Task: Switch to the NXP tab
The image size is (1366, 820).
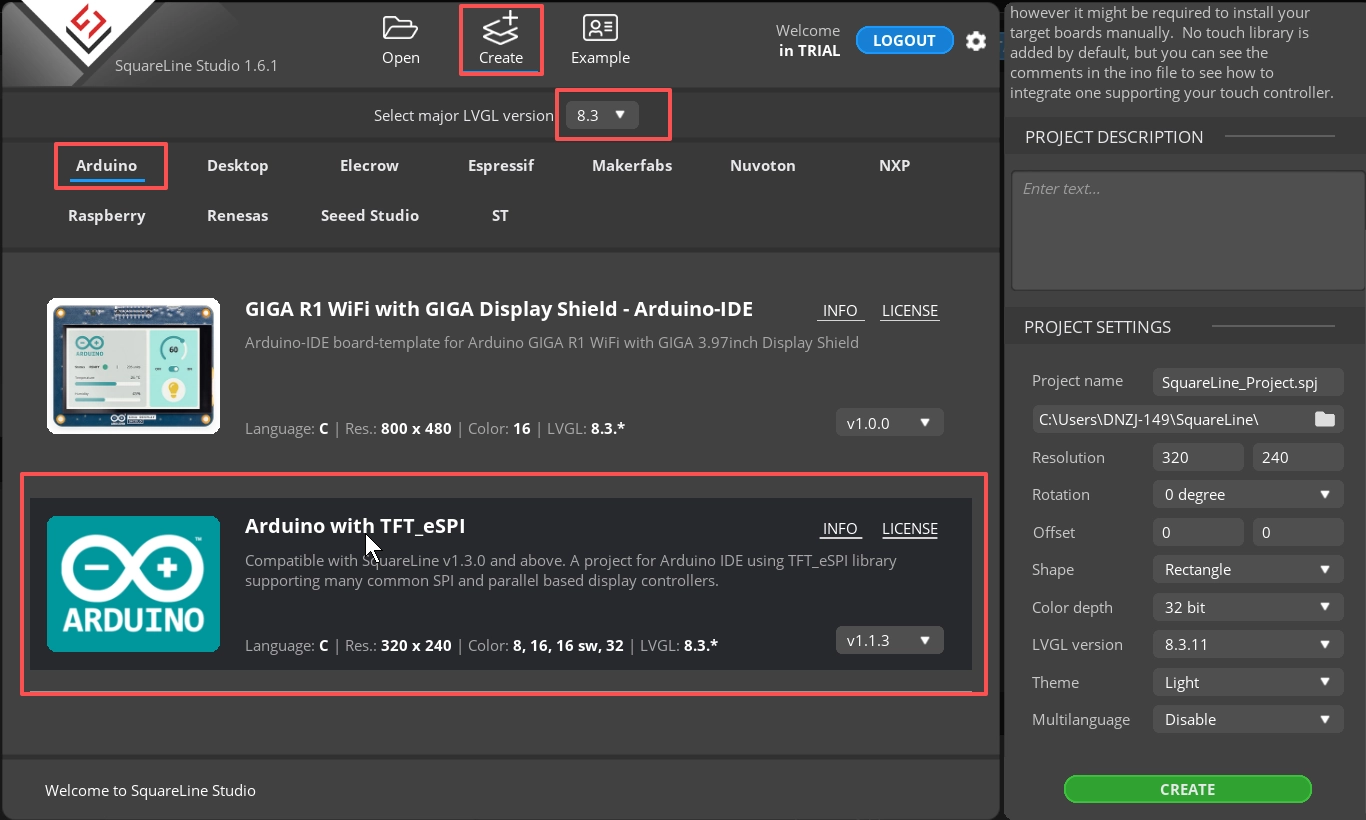Action: coord(894,165)
